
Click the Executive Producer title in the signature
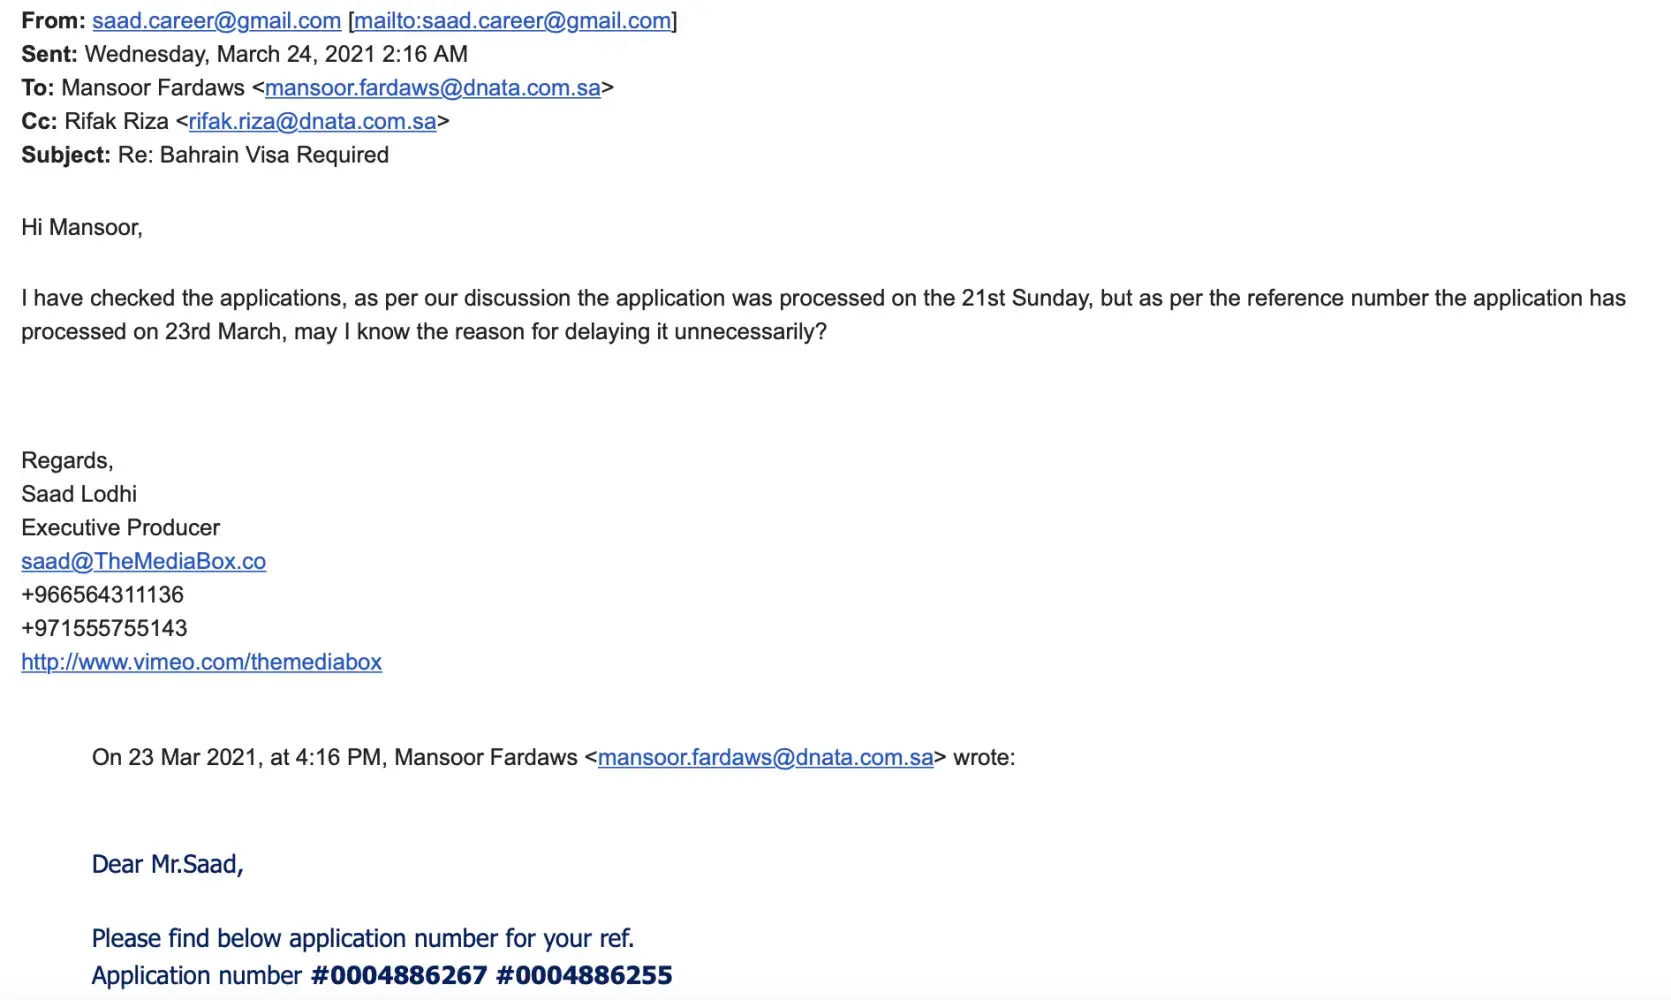click(x=120, y=528)
